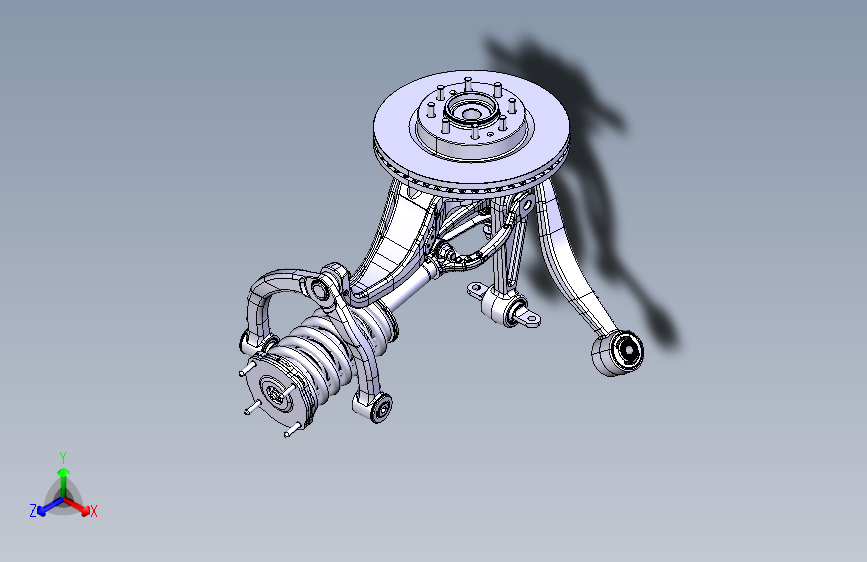Select the large bushing on the long trailing arm
867x562 pixels.
619,352
